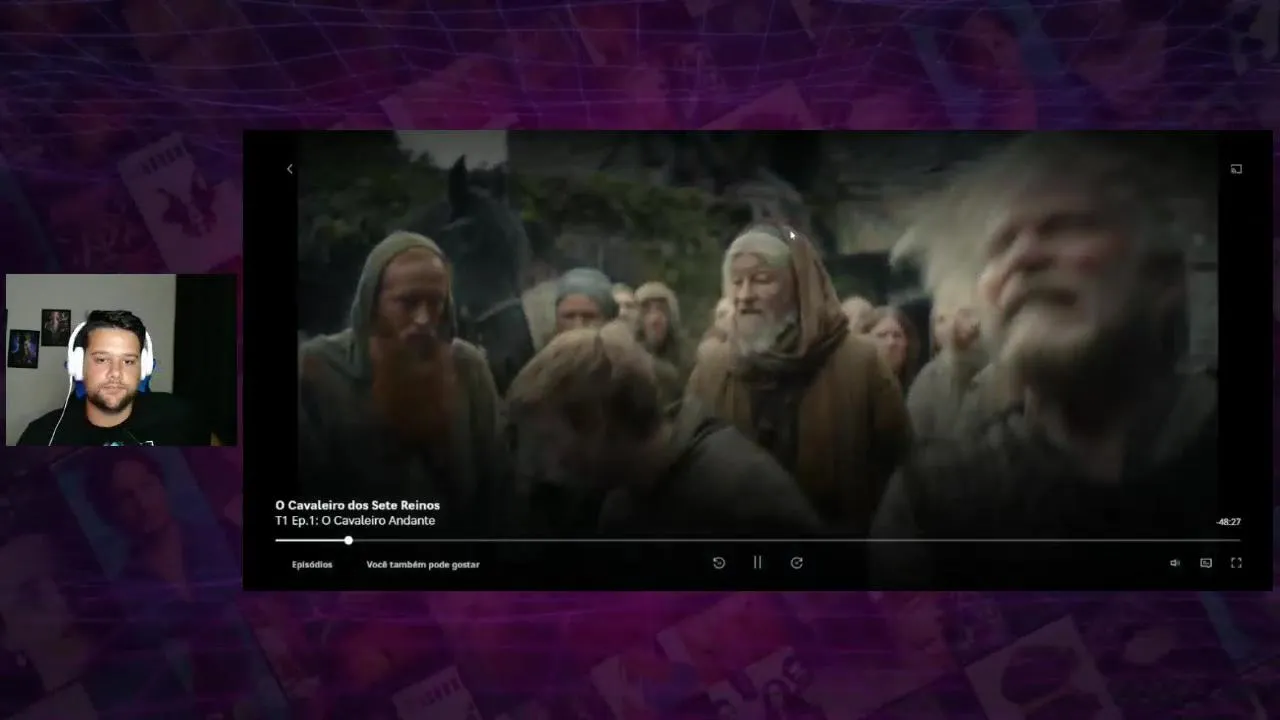Click the remaining time -48:27 label
1280x720 pixels.
(x=1228, y=522)
